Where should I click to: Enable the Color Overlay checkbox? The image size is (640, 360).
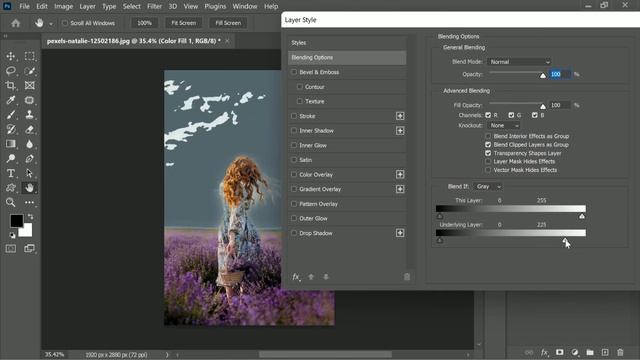tap(294, 174)
